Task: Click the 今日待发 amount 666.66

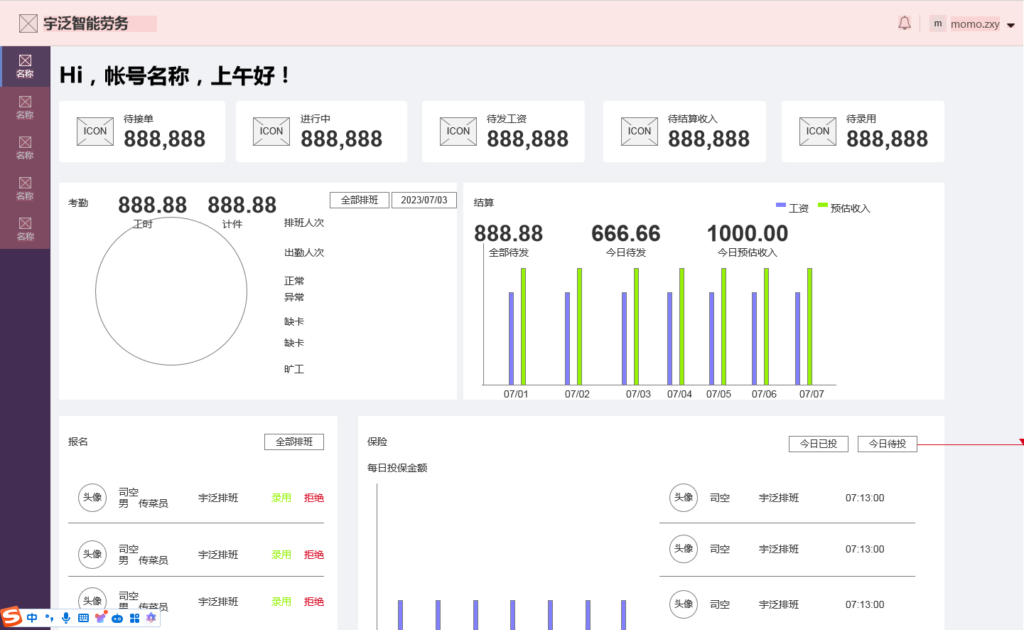Action: 626,233
